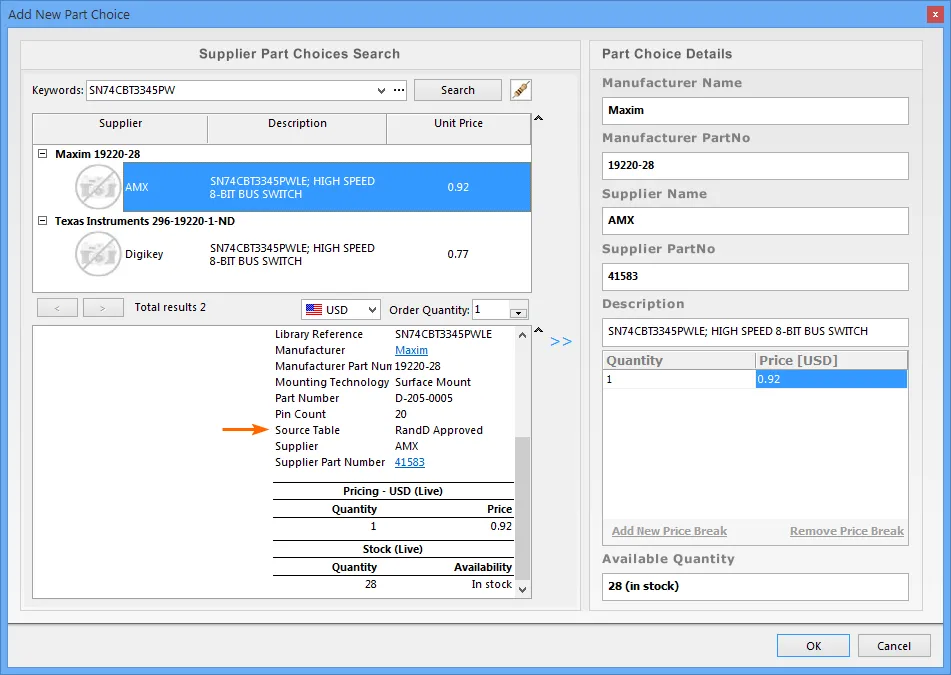Click the clear search brush icon
The width and height of the screenshot is (951, 675).
tap(520, 90)
